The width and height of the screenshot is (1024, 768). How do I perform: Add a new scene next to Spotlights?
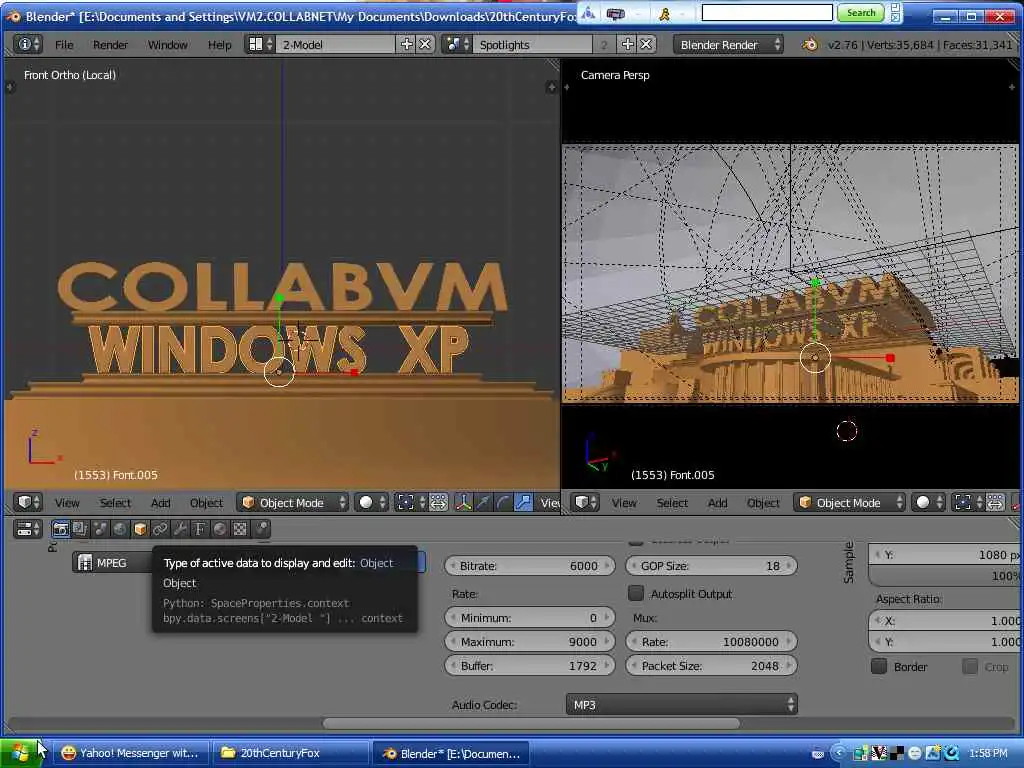(628, 44)
